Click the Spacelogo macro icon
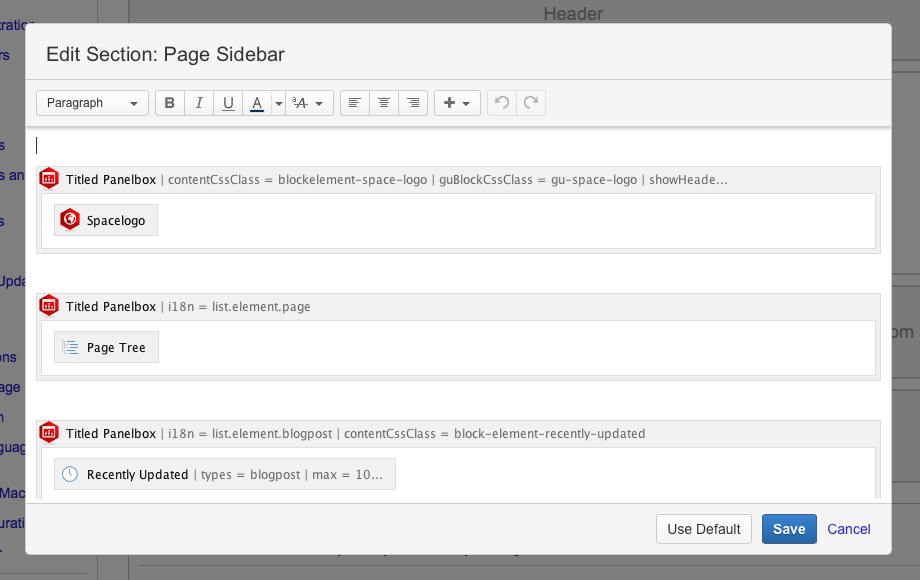The height and width of the screenshot is (580, 920). tap(70, 219)
